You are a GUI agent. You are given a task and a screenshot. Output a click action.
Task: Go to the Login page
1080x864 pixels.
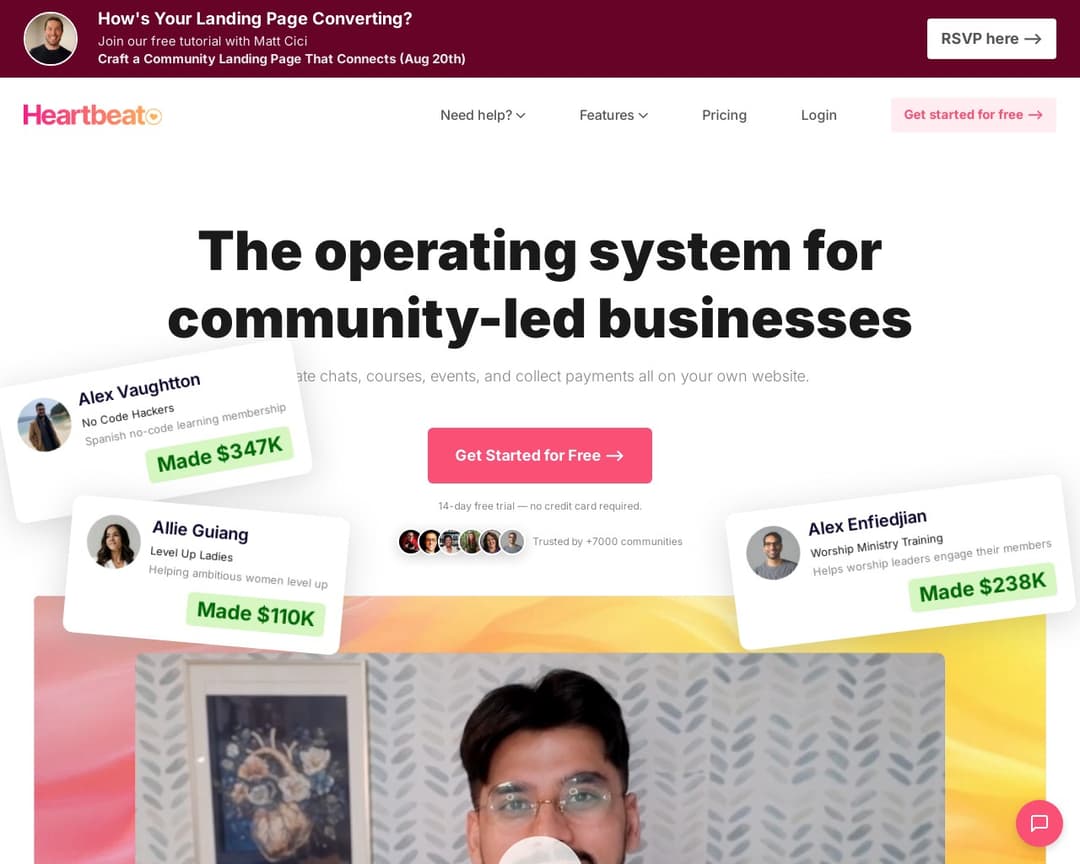[x=818, y=115]
